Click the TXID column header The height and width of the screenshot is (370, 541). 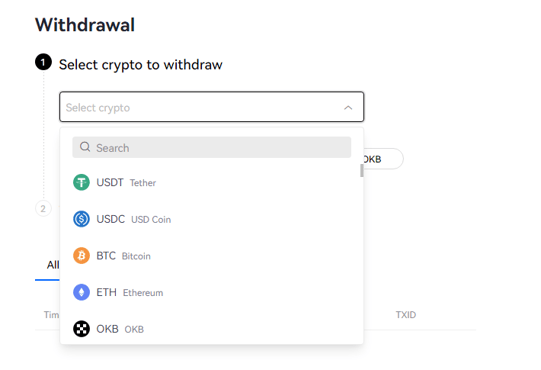406,315
